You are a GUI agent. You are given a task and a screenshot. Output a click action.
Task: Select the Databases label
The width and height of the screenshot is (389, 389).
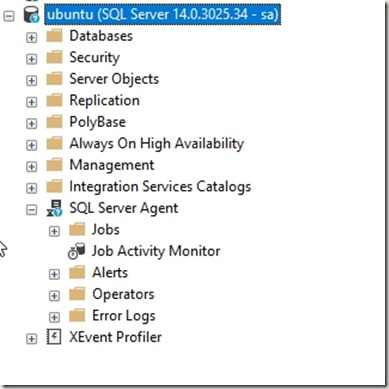(101, 36)
